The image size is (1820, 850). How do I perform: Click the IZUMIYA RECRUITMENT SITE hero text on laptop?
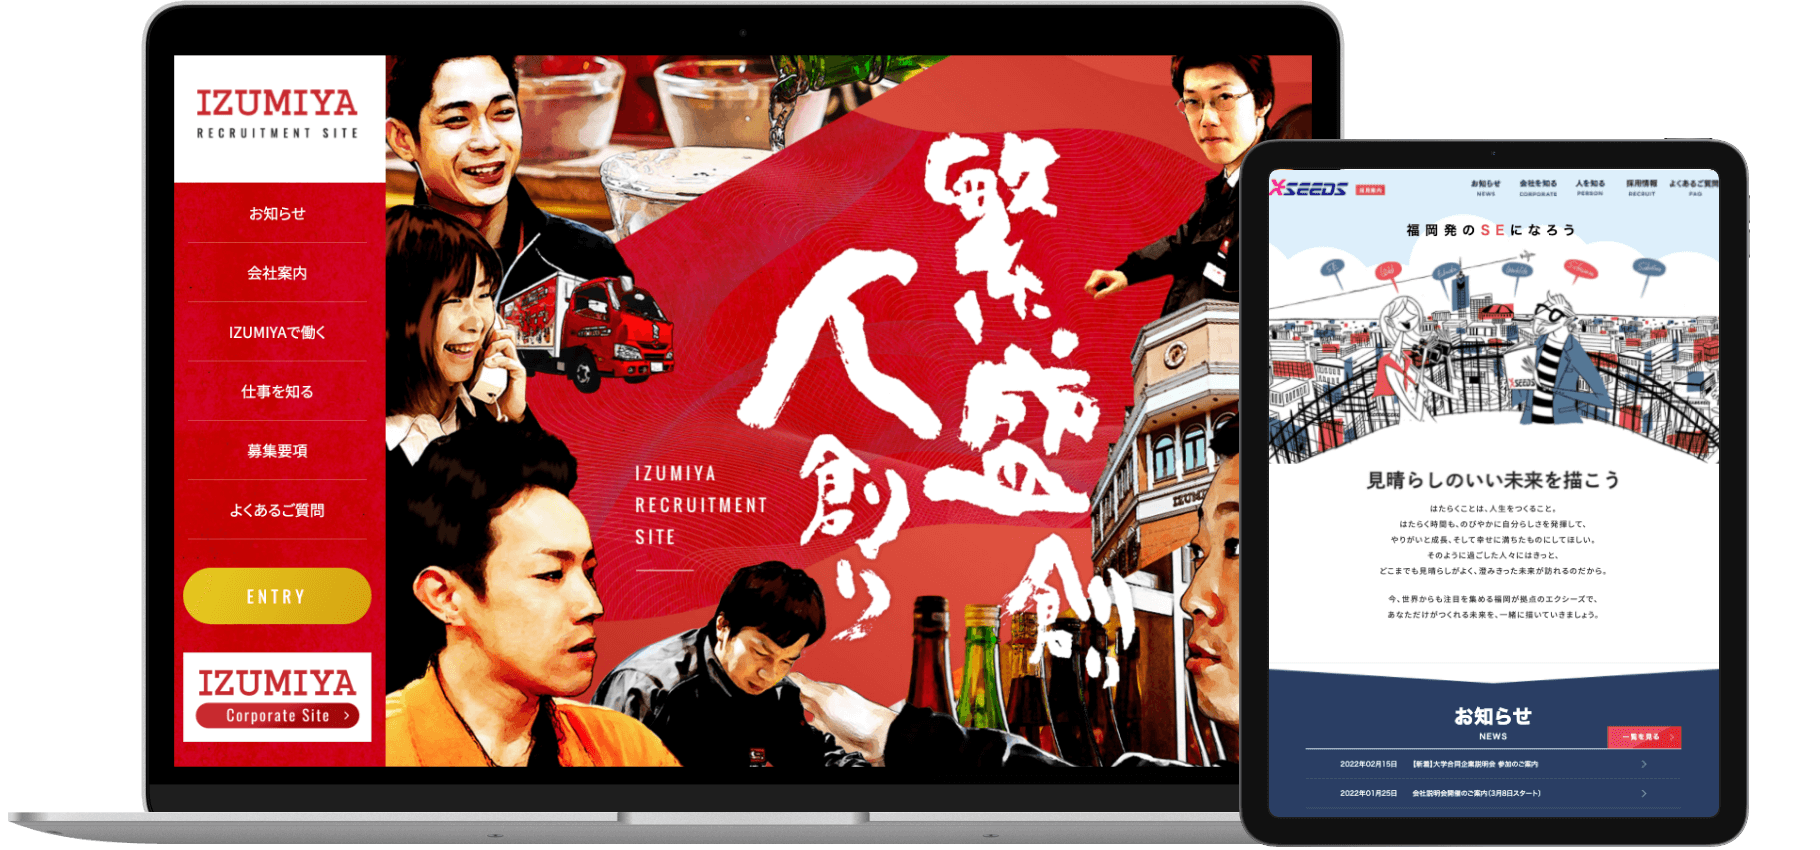point(701,505)
